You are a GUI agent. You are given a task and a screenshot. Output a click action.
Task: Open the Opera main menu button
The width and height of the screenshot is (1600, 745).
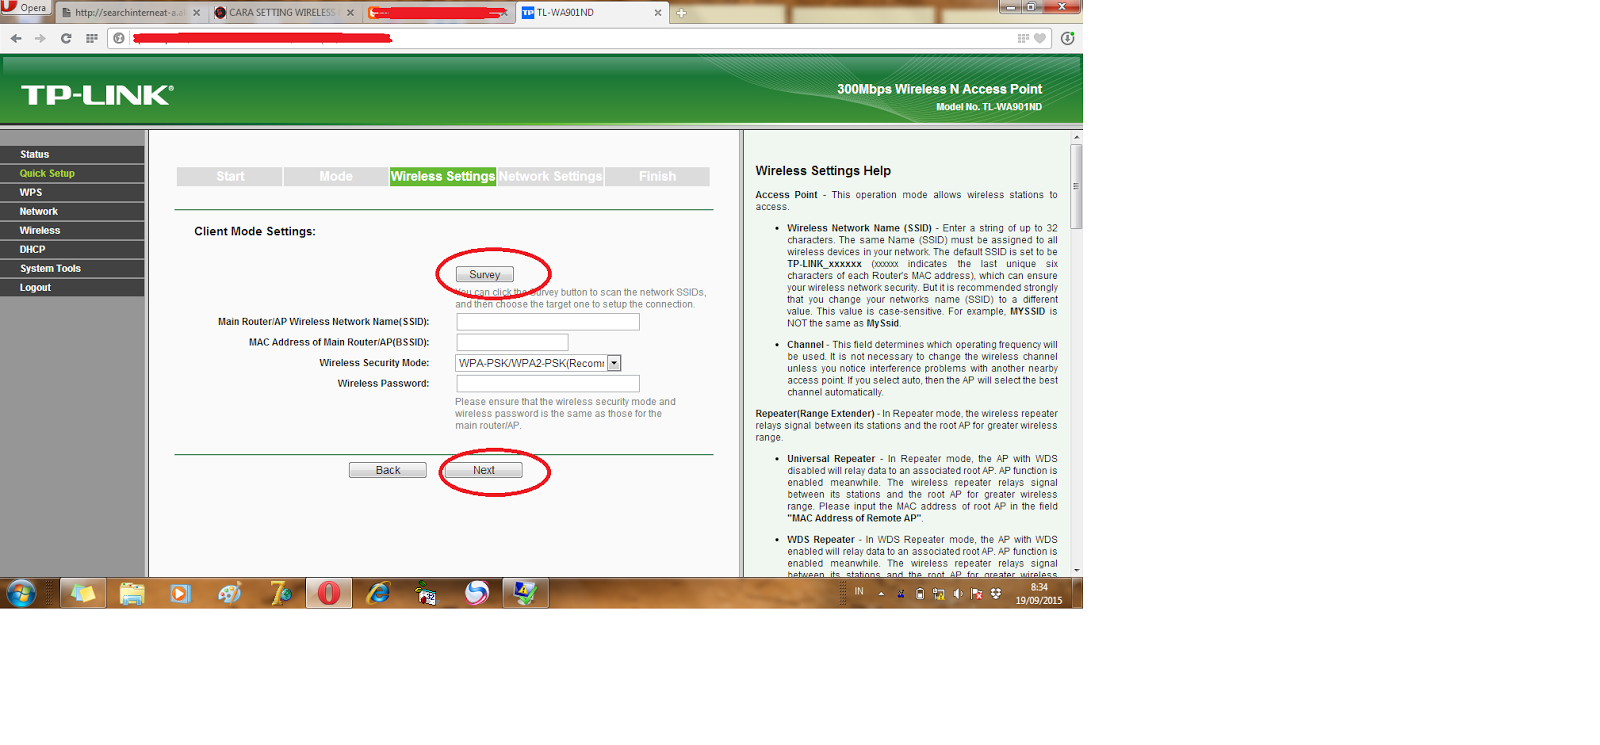(x=24, y=7)
